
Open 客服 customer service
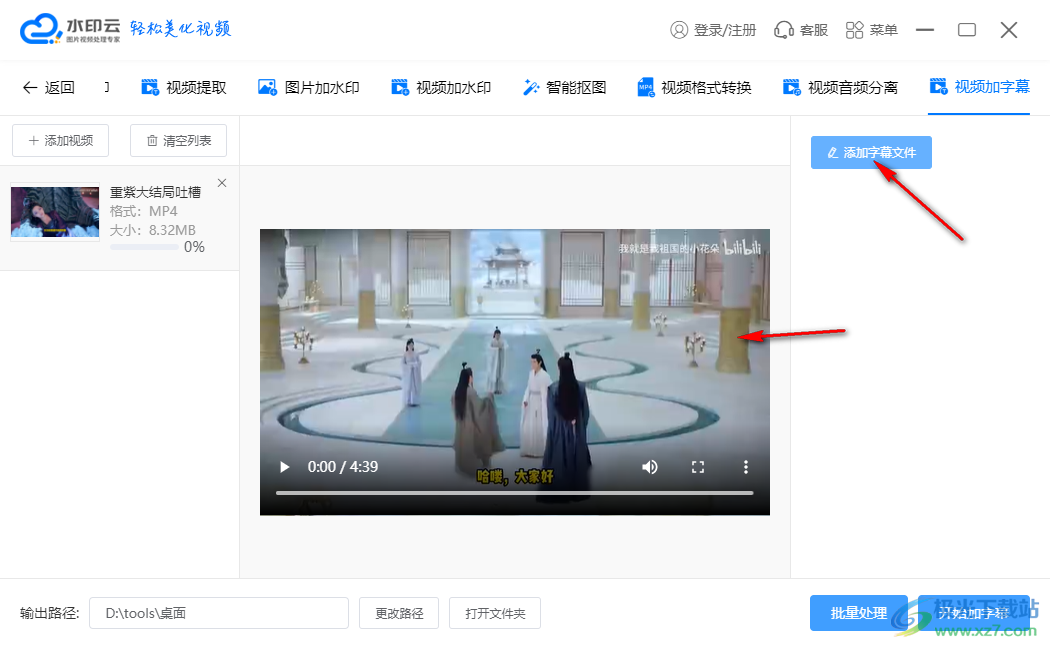tap(801, 30)
